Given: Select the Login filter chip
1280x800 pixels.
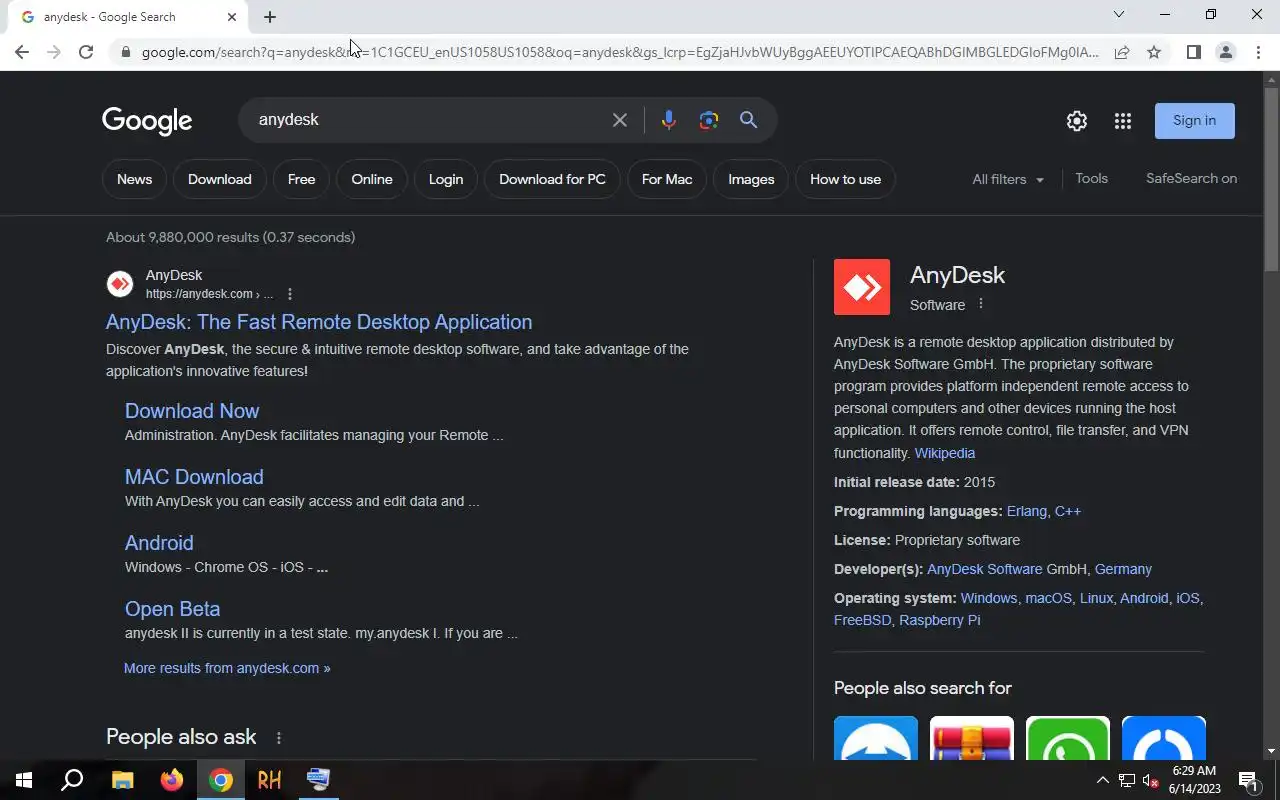Looking at the screenshot, I should 446,179.
